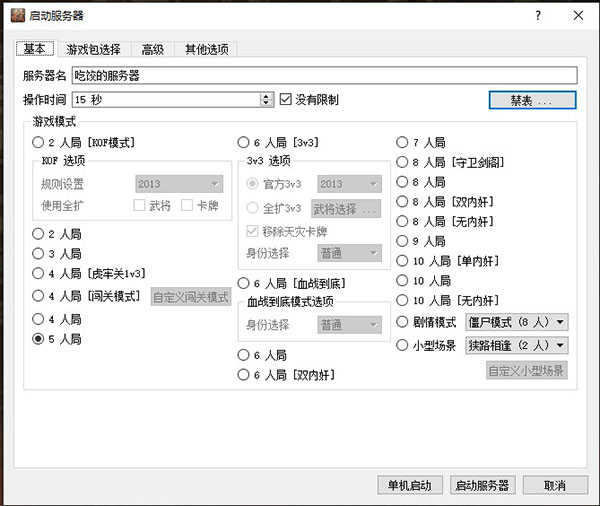Click the 服务器名 text field
The image size is (600, 506).
tap(324, 75)
